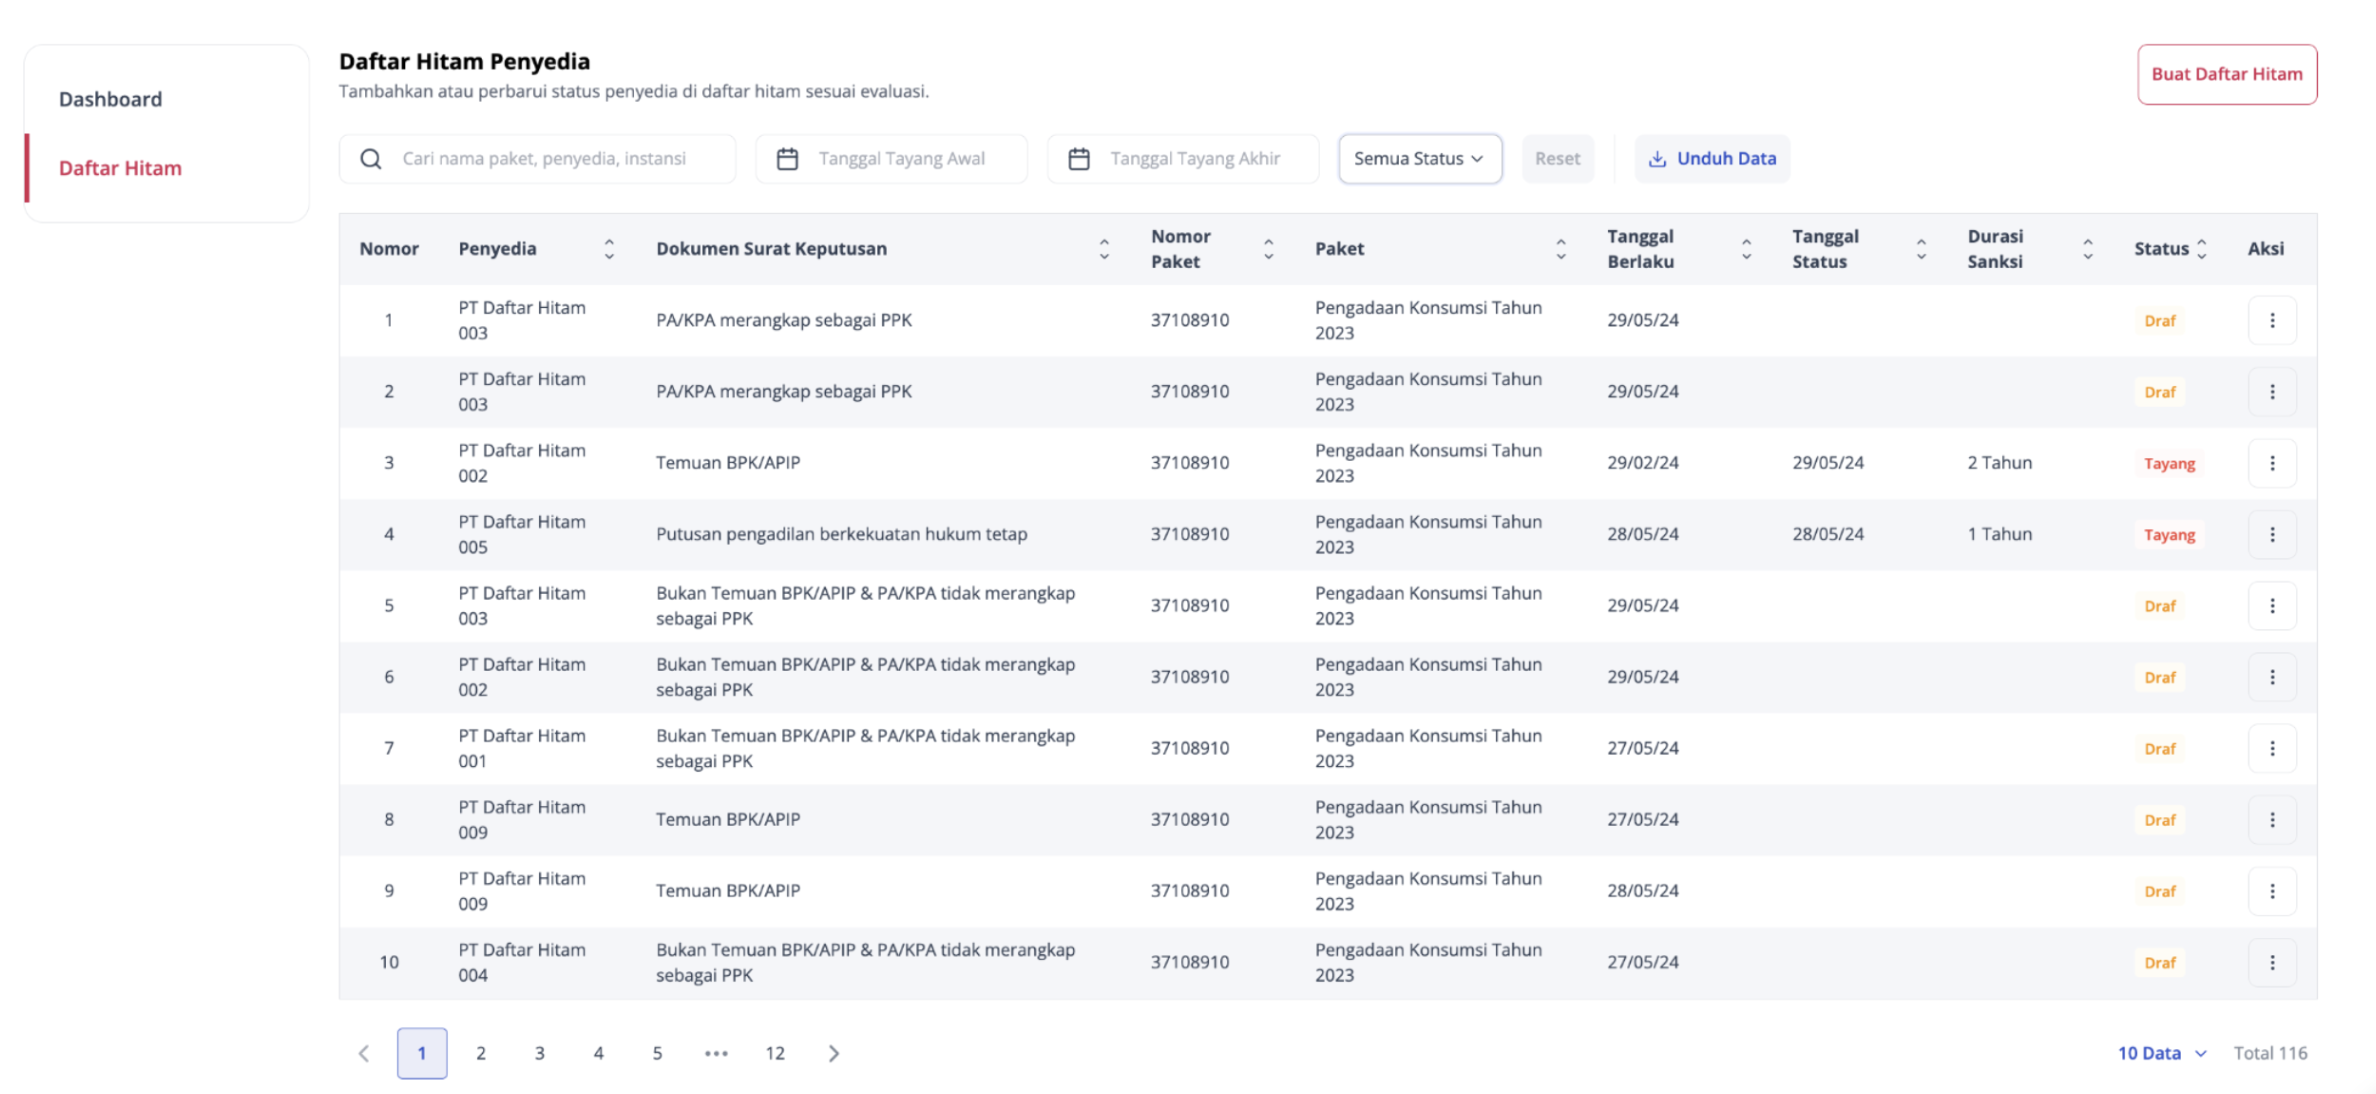Select Daftar Hitam sidebar item
This screenshot has height=1094, width=2376.
[120, 168]
